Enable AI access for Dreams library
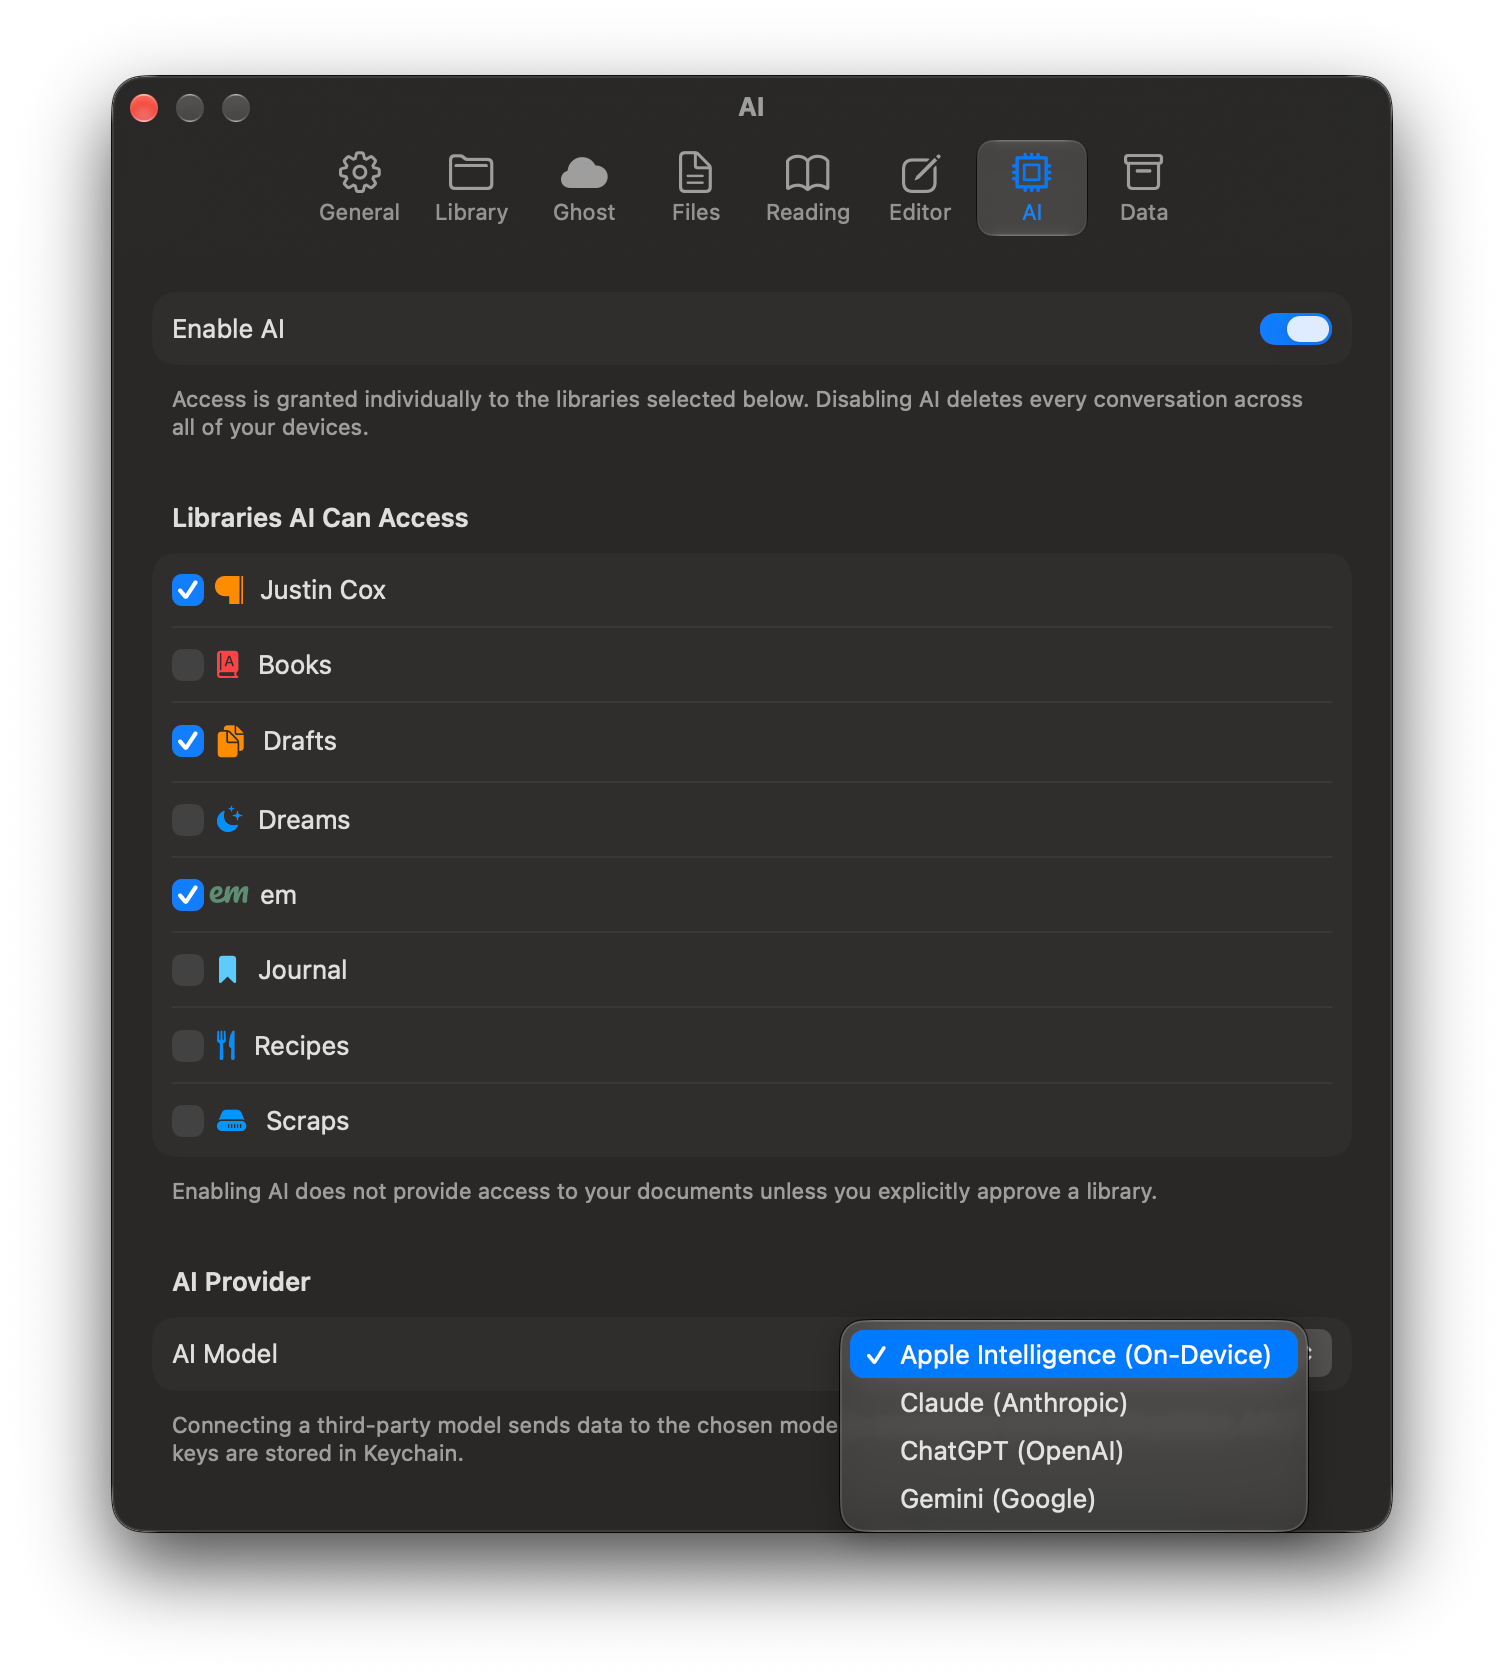This screenshot has height=1680, width=1504. (x=188, y=820)
